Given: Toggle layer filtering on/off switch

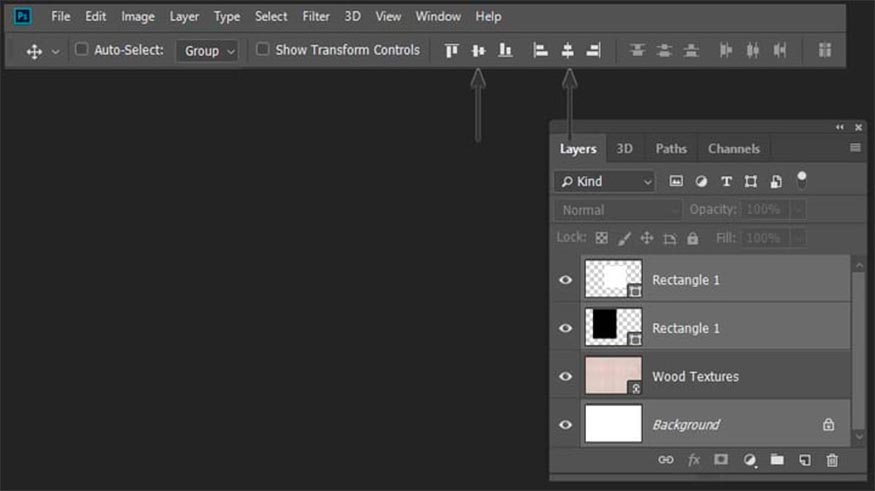Looking at the screenshot, I should tap(801, 180).
